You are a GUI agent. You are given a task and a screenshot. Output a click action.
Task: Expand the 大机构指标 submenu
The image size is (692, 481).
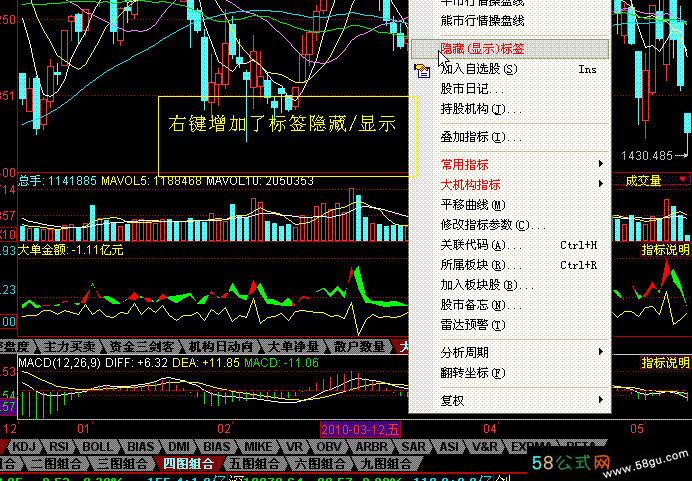tap(470, 184)
